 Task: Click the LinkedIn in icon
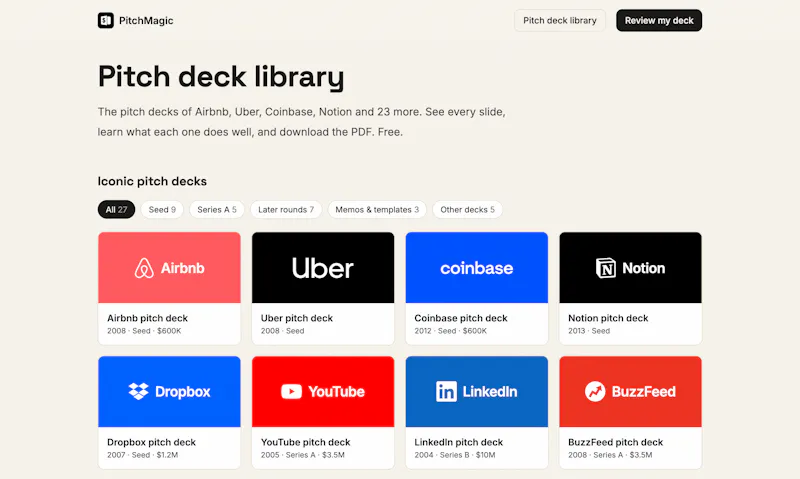[446, 391]
